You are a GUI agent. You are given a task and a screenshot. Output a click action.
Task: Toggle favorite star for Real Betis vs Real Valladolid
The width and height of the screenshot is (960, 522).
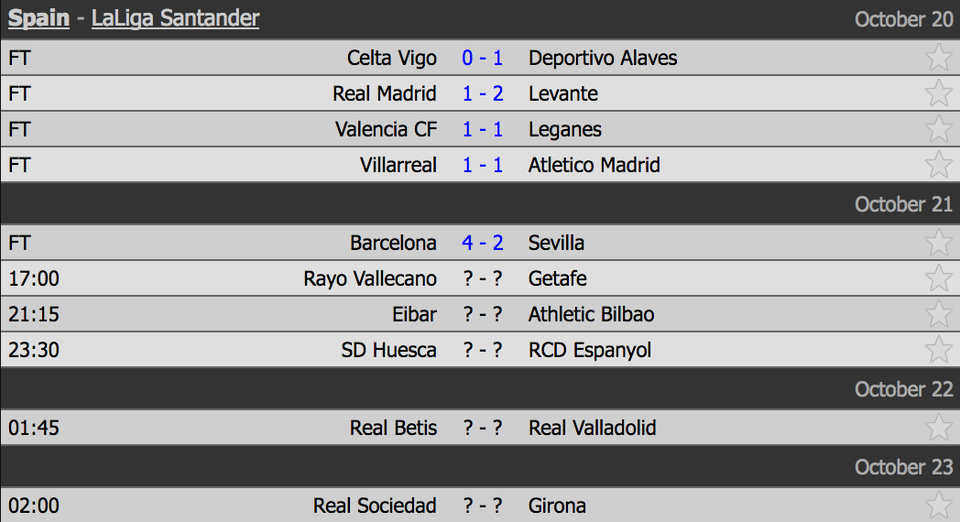tap(938, 427)
